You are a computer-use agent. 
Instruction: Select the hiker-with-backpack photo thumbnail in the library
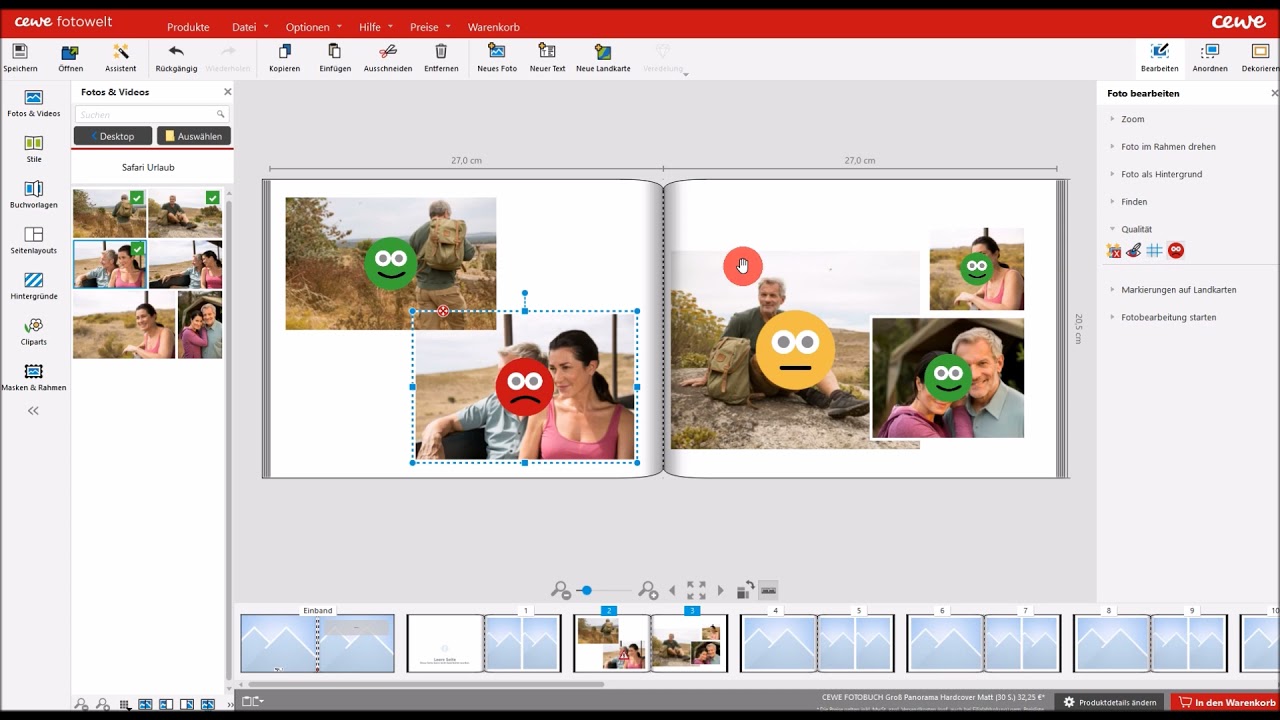pos(110,213)
